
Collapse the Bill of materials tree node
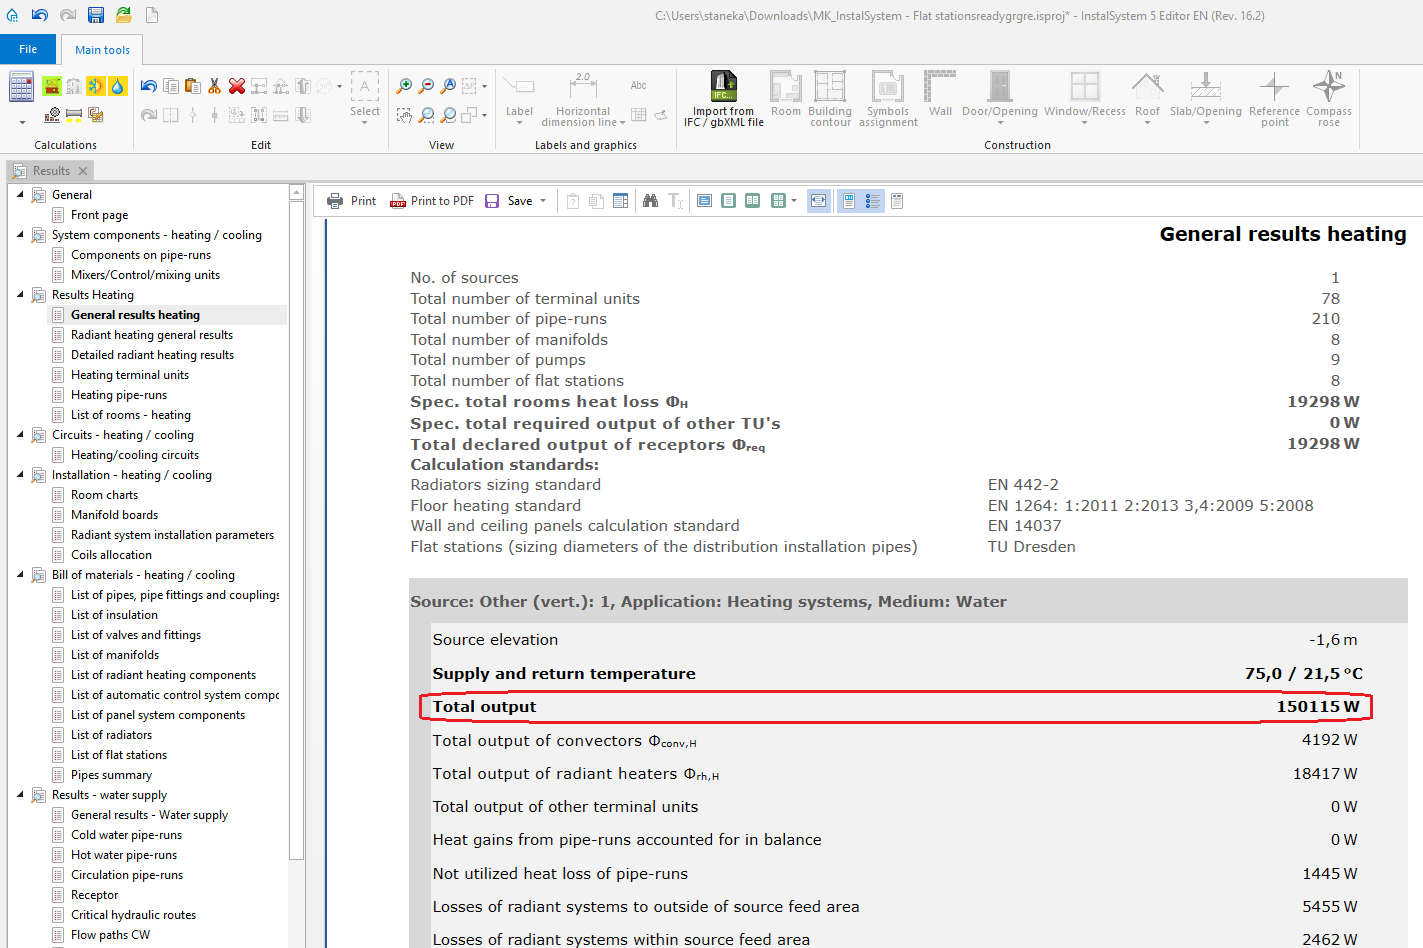coord(20,575)
